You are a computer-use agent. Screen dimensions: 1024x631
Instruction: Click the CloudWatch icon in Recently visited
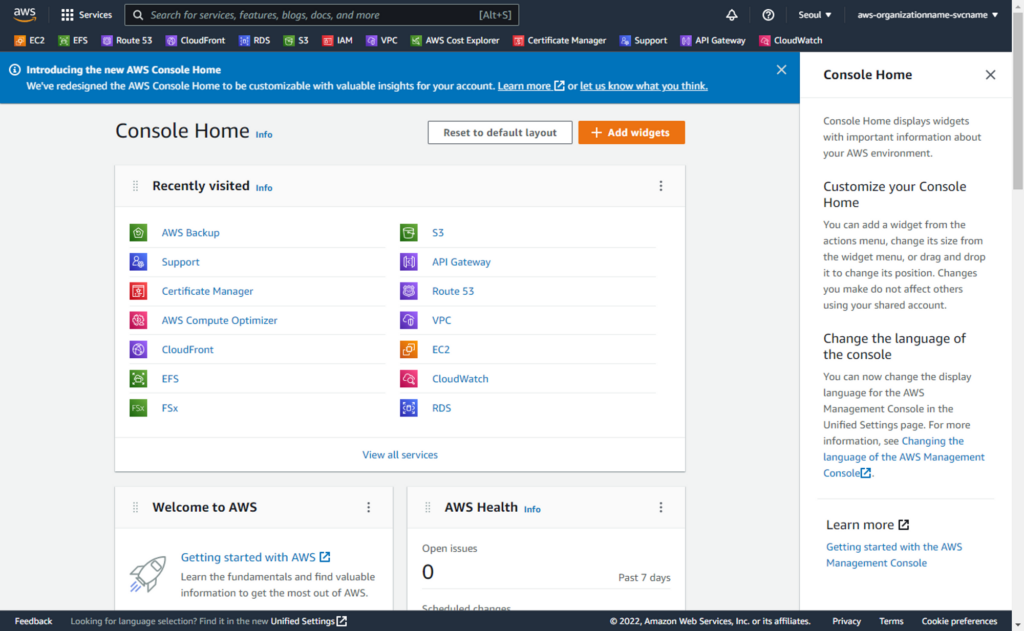coord(409,379)
